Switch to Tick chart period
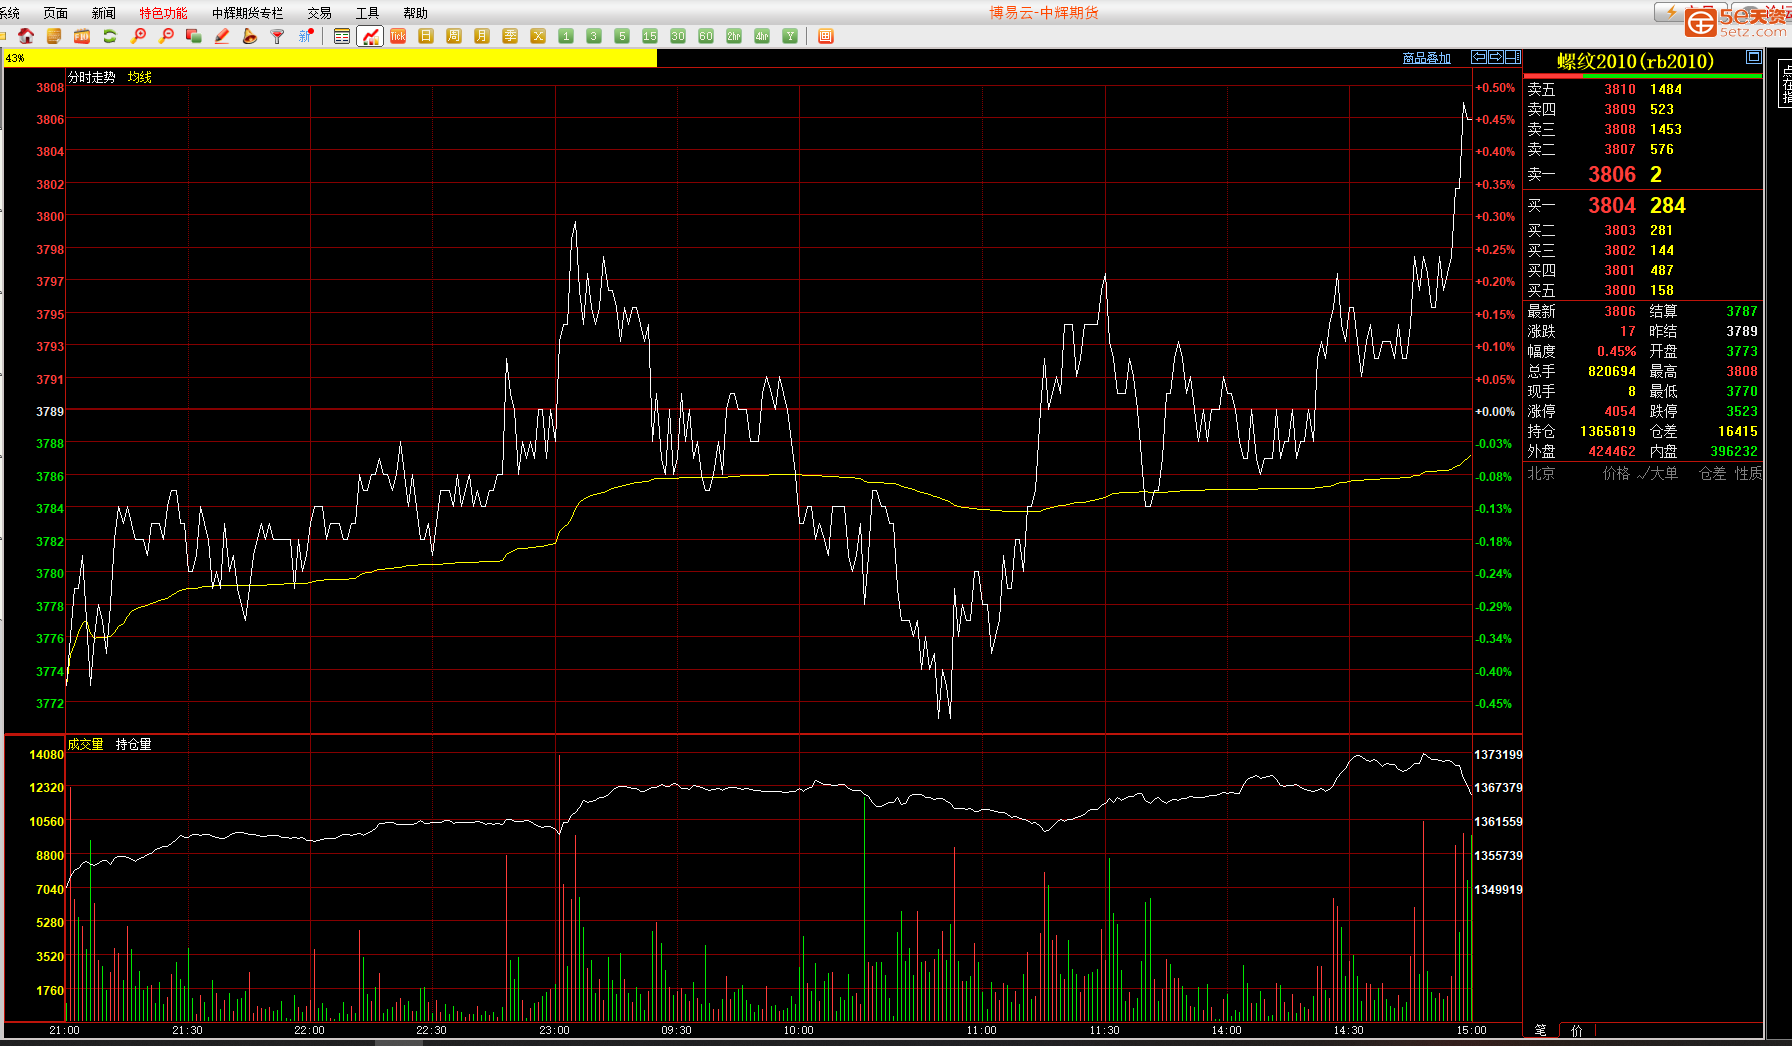This screenshot has height=1046, width=1792. [x=398, y=36]
